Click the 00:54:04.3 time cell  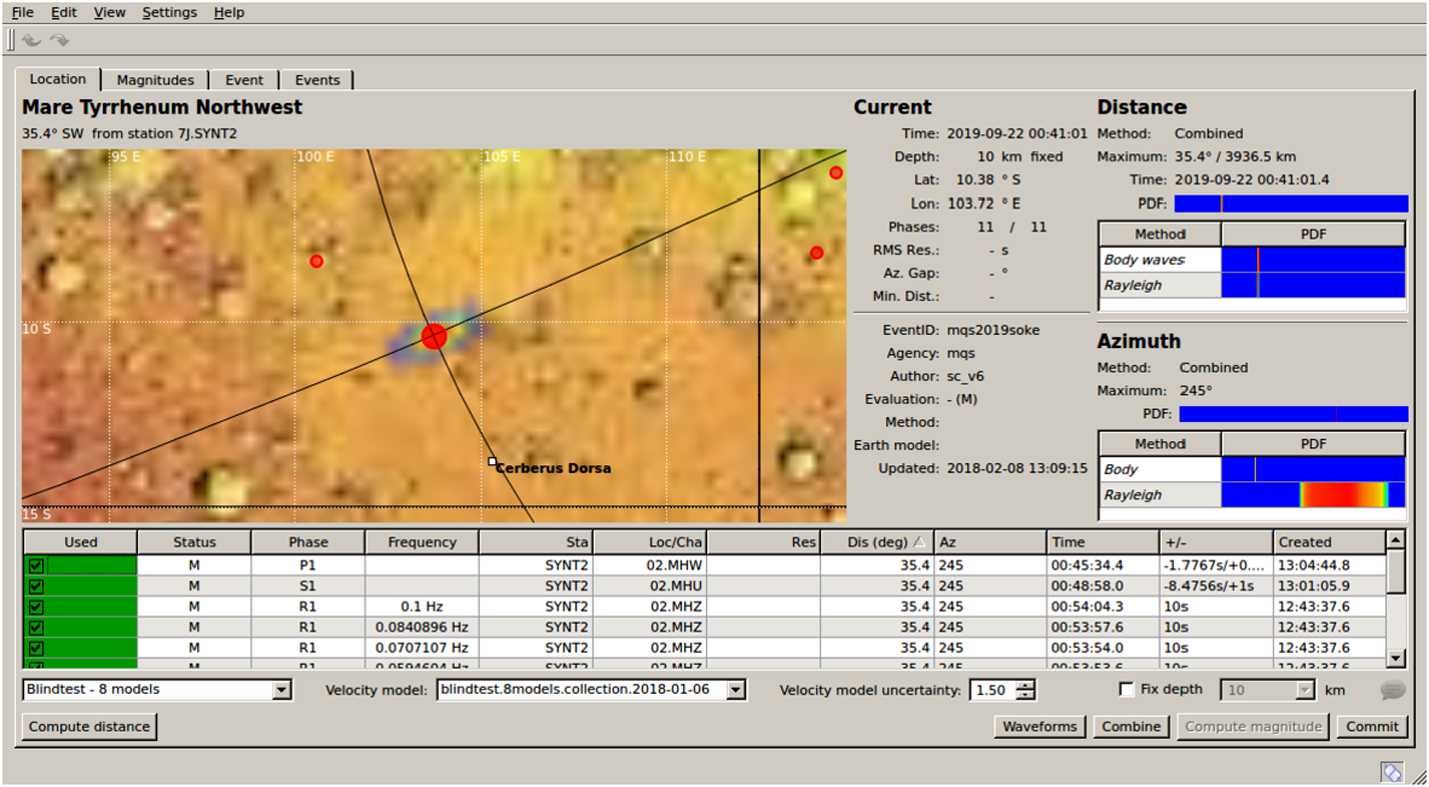pos(1104,606)
